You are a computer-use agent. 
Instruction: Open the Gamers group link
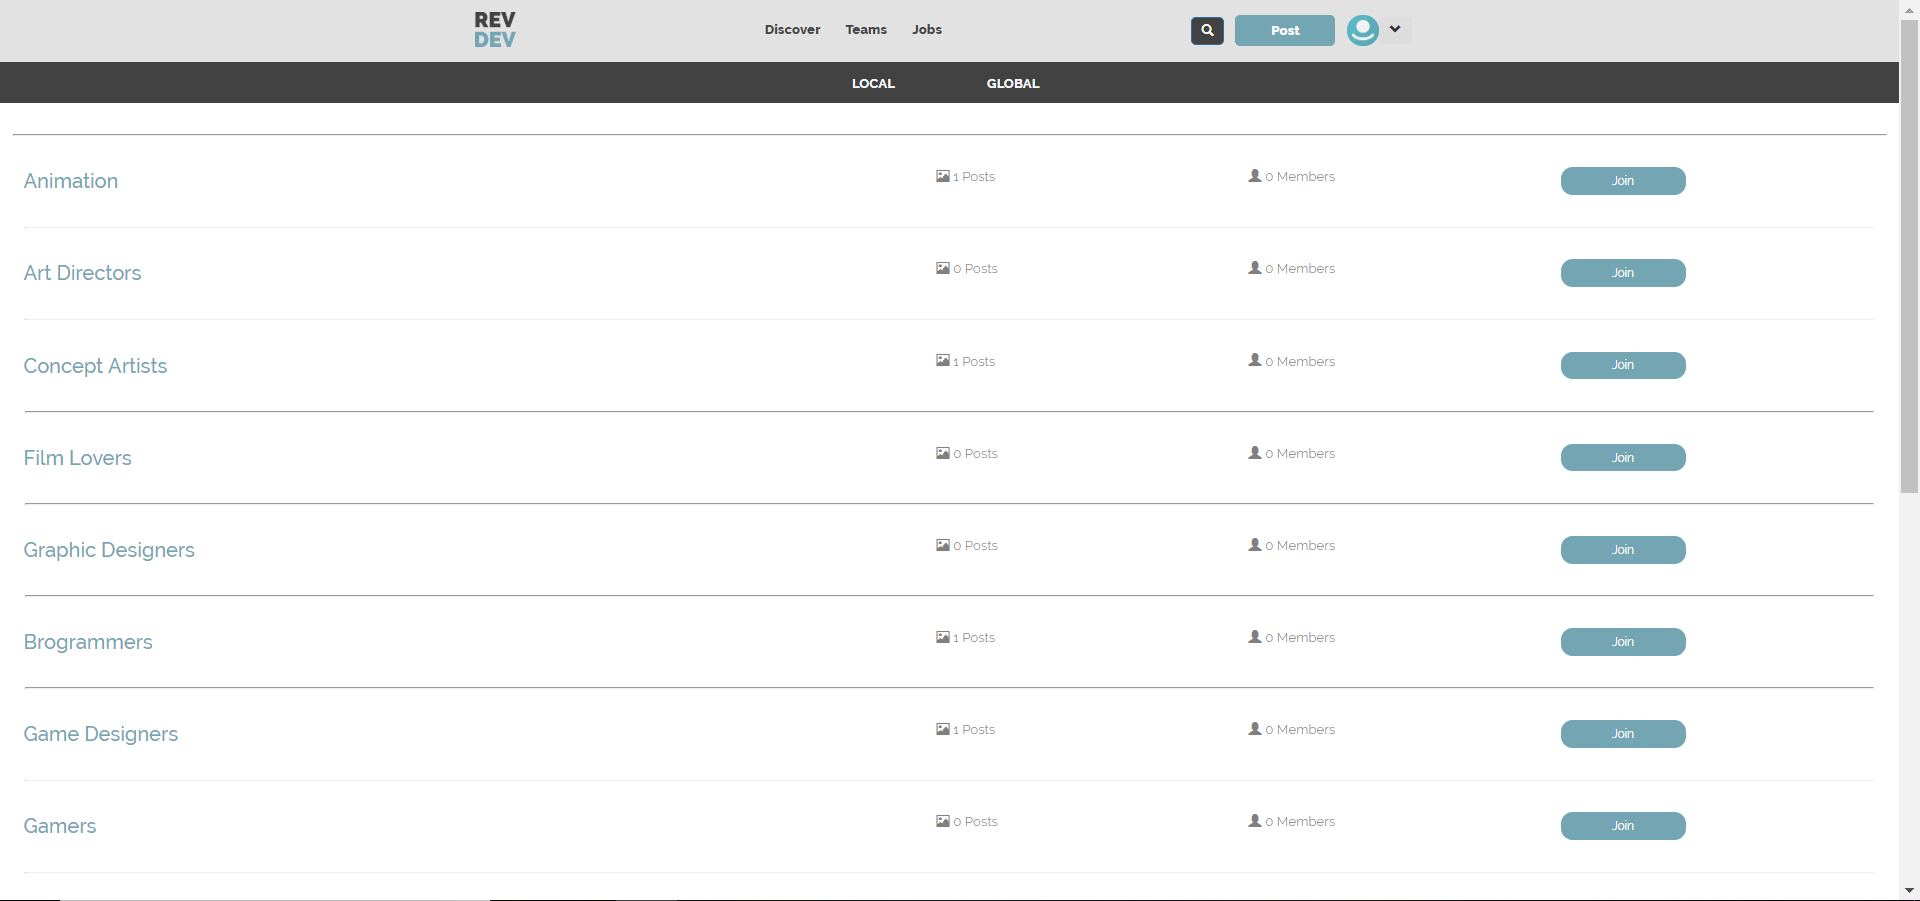(60, 826)
